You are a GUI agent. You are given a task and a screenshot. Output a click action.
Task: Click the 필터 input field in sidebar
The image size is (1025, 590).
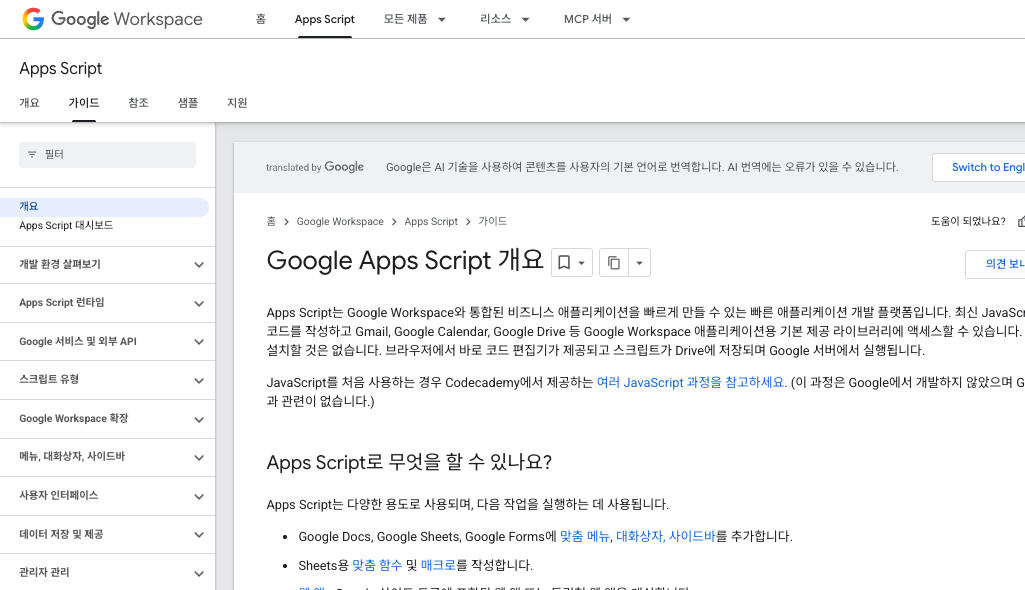107,155
